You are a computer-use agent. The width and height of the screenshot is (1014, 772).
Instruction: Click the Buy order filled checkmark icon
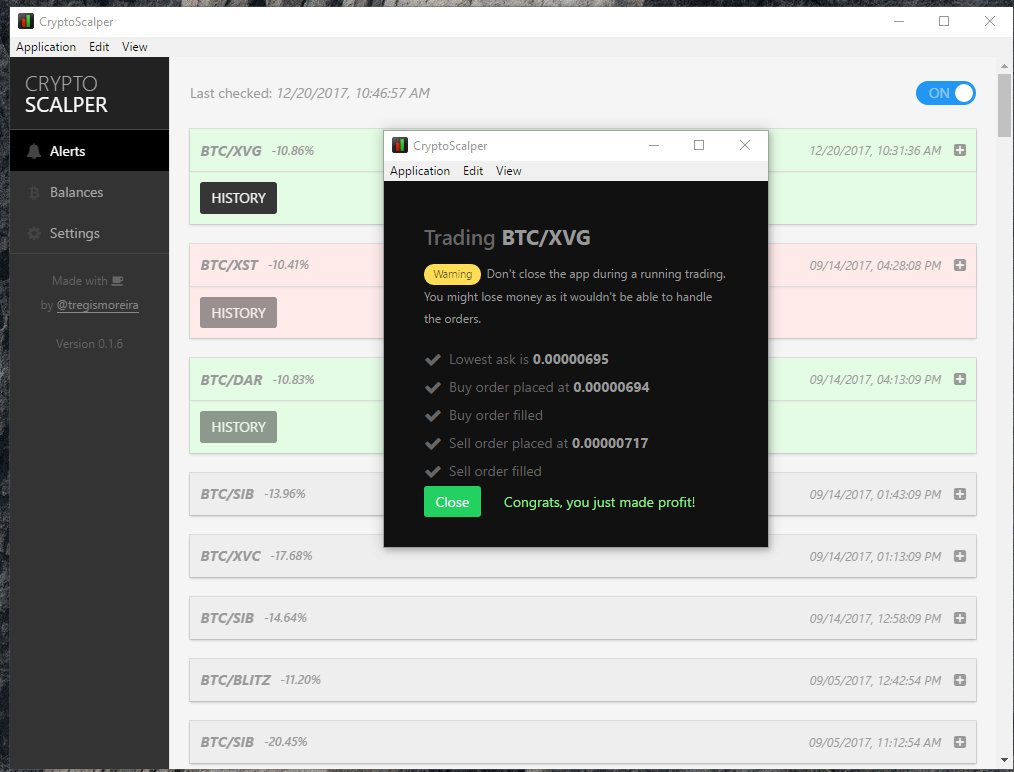433,415
